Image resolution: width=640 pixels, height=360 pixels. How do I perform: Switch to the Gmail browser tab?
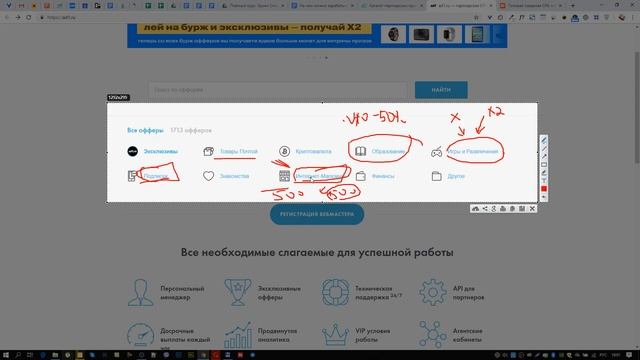pos(21,6)
